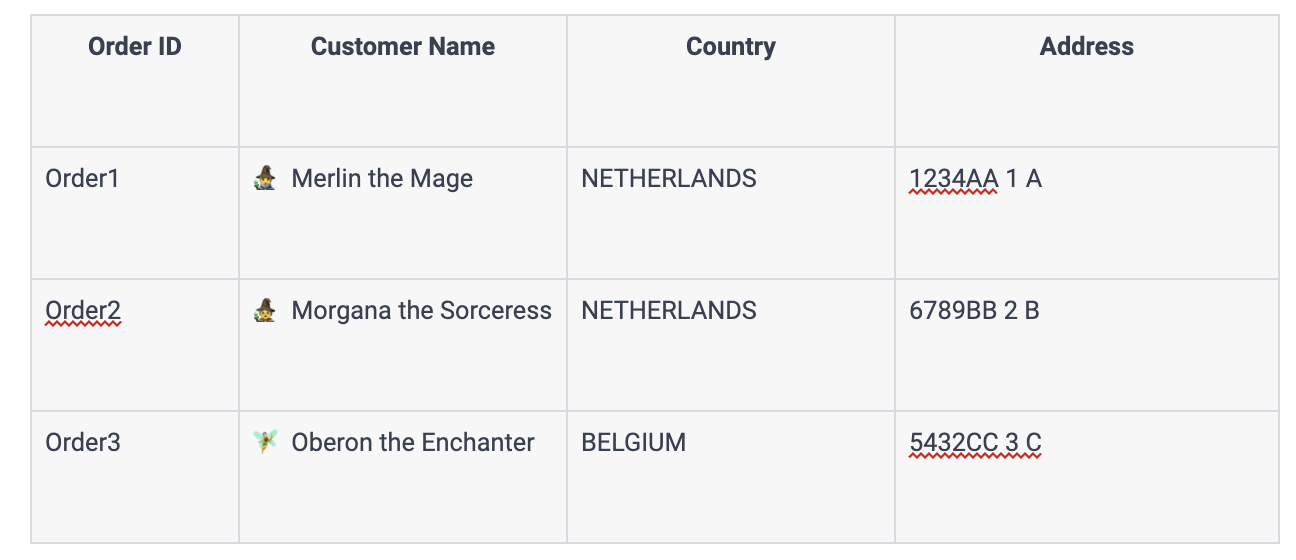Click the underlined address 1234AA 1 A
The width and height of the screenshot is (1296, 560).
(x=976, y=179)
